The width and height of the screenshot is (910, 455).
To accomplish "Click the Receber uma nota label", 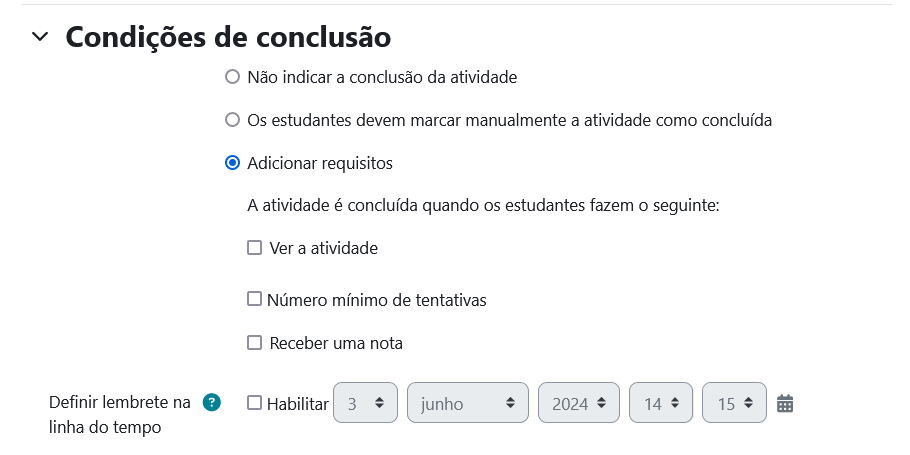I will [336, 343].
